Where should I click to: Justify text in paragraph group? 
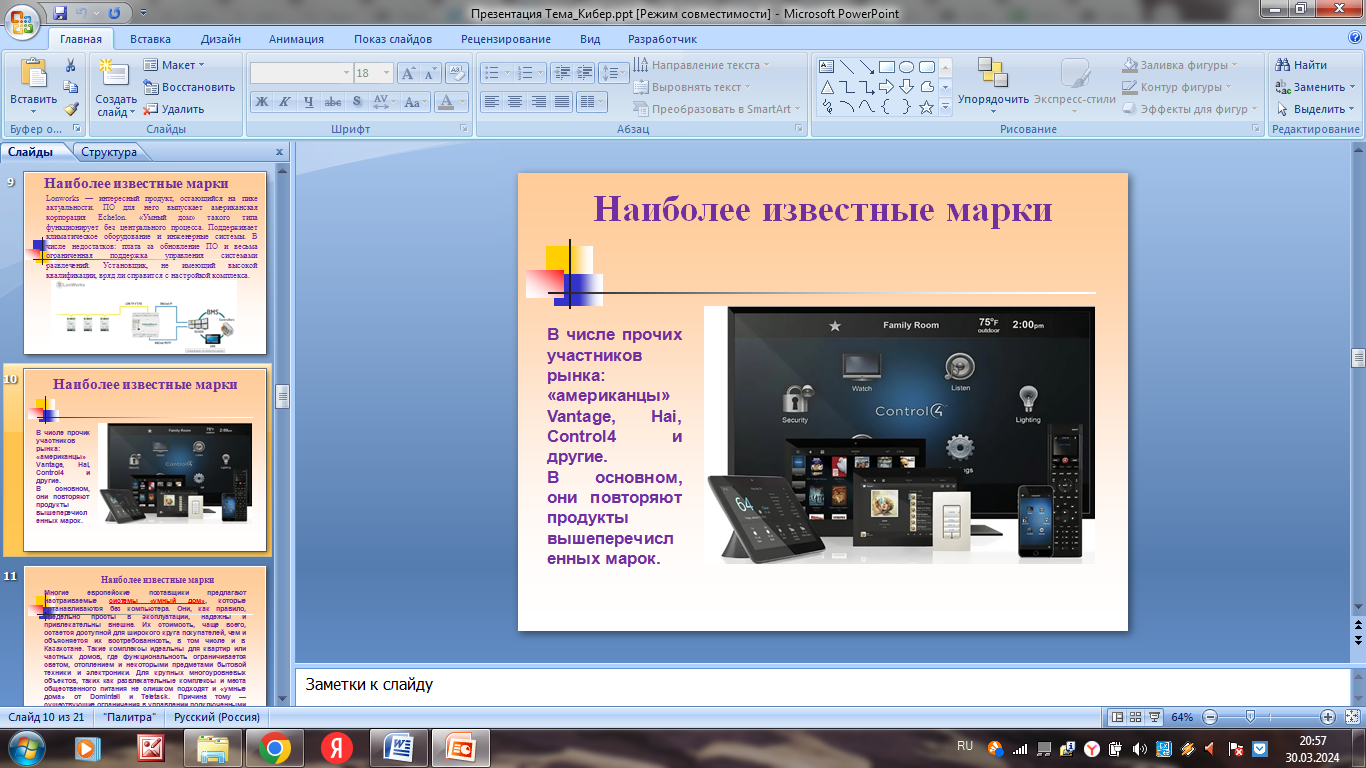(x=562, y=102)
